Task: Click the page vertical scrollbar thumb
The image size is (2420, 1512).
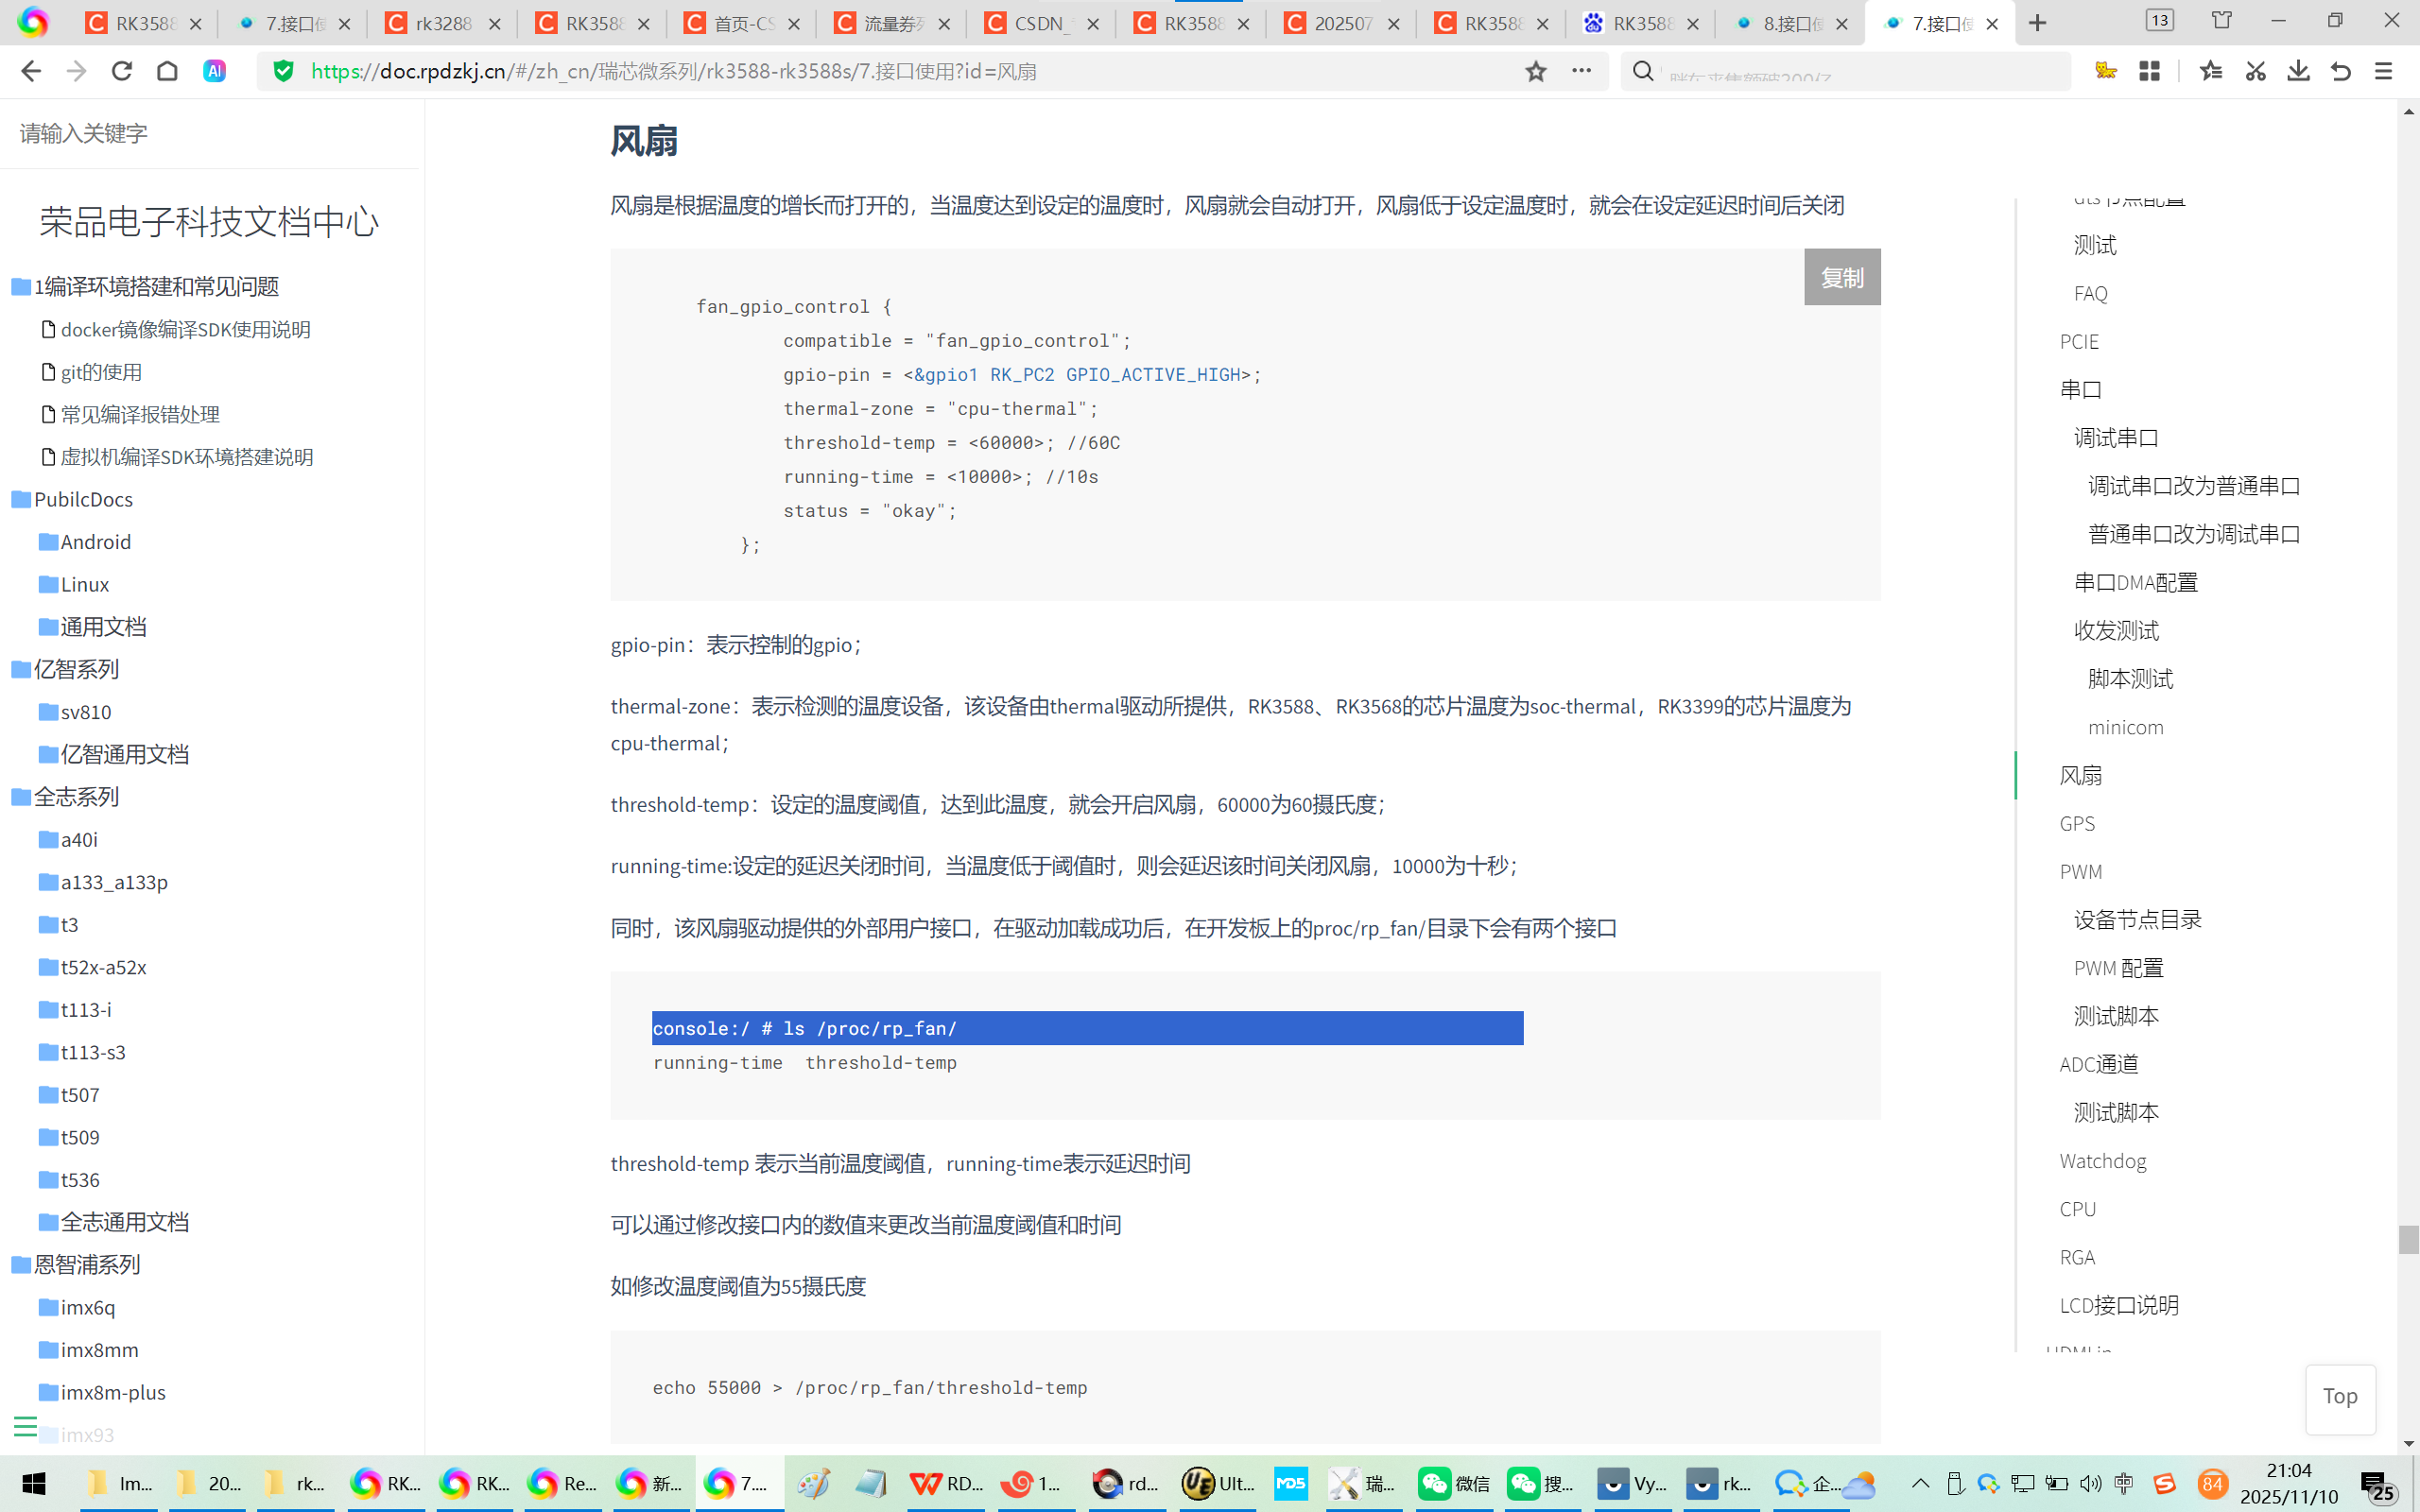Action: [x=2408, y=1239]
